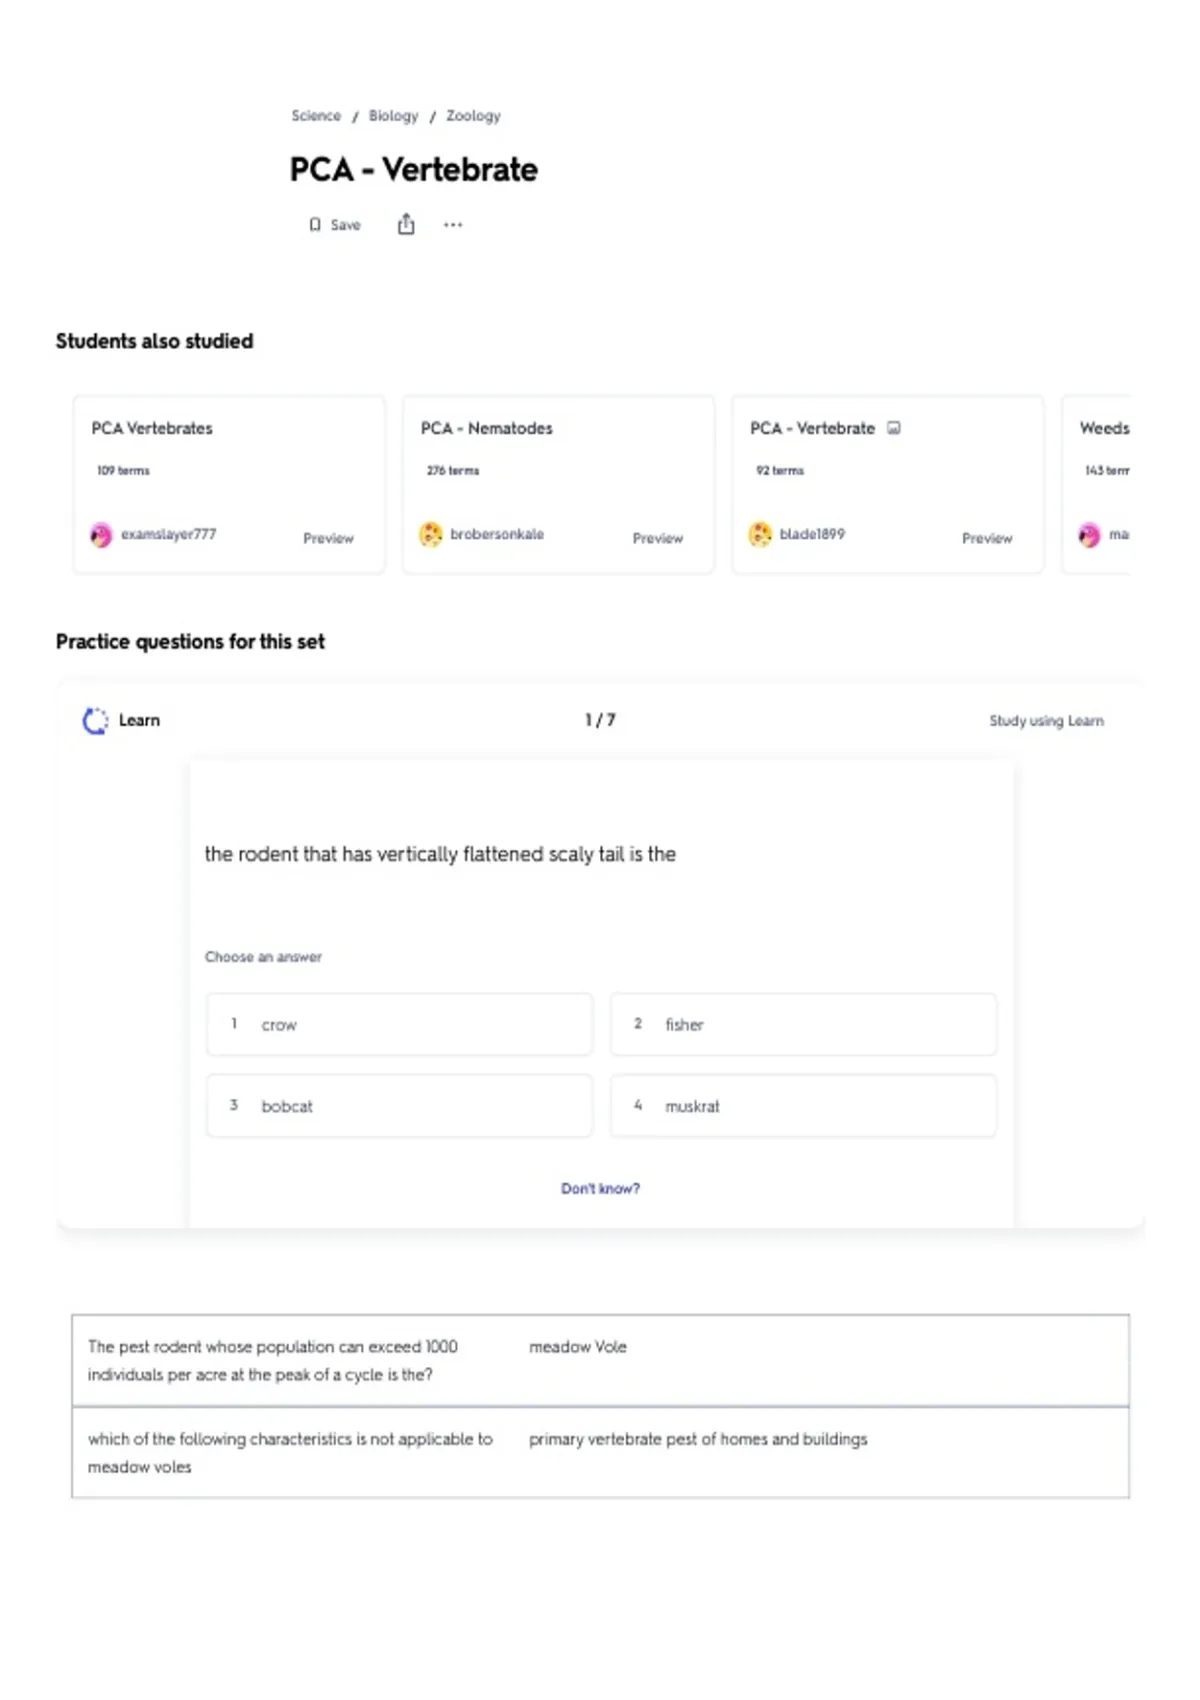Click the share icon below title
The image size is (1200, 1700).
[x=406, y=224]
